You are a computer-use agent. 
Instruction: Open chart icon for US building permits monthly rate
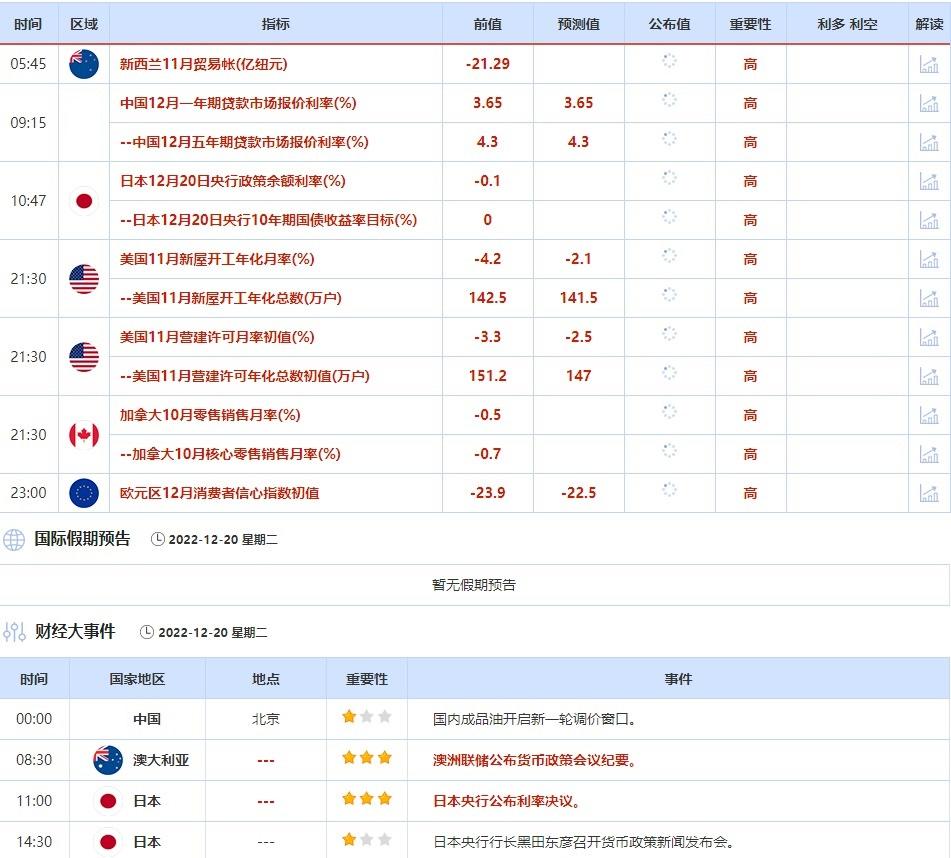point(929,337)
